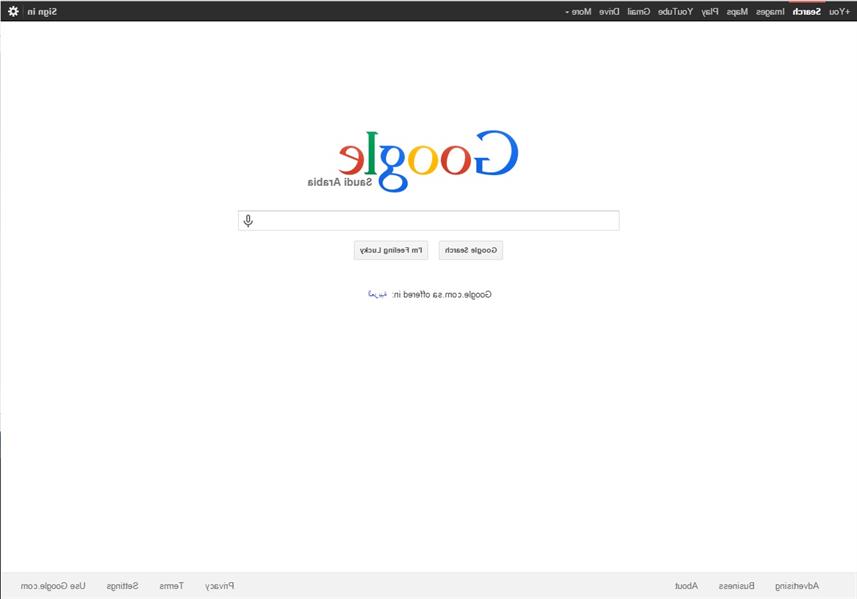Viewport: 857px width, 599px height.
Task: Open Images from the top bar
Action: point(770,11)
